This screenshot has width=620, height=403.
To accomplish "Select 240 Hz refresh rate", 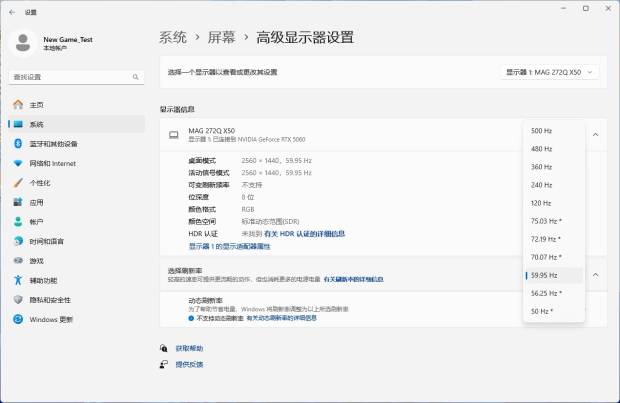I will point(554,185).
